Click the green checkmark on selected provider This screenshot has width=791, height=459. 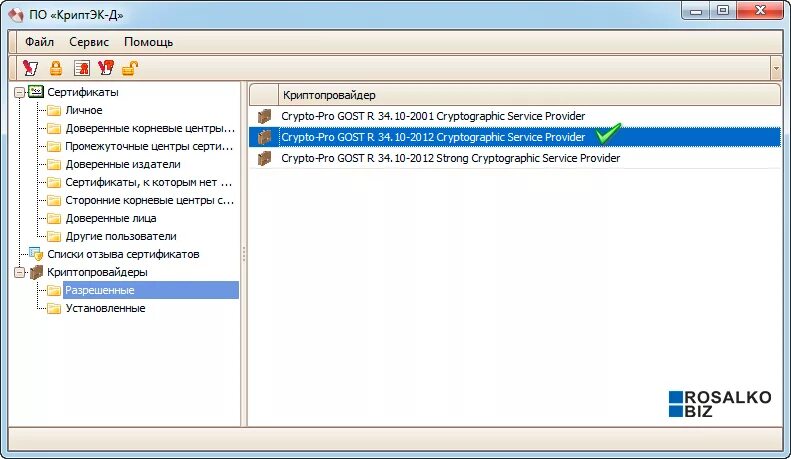pyautogui.click(x=608, y=133)
